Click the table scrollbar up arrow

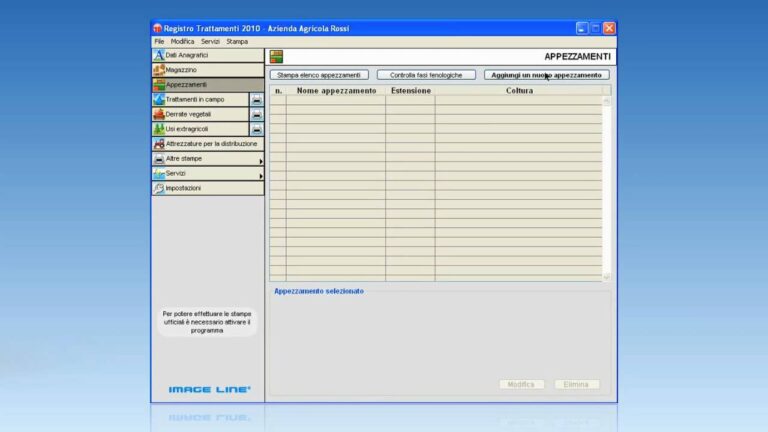[606, 100]
